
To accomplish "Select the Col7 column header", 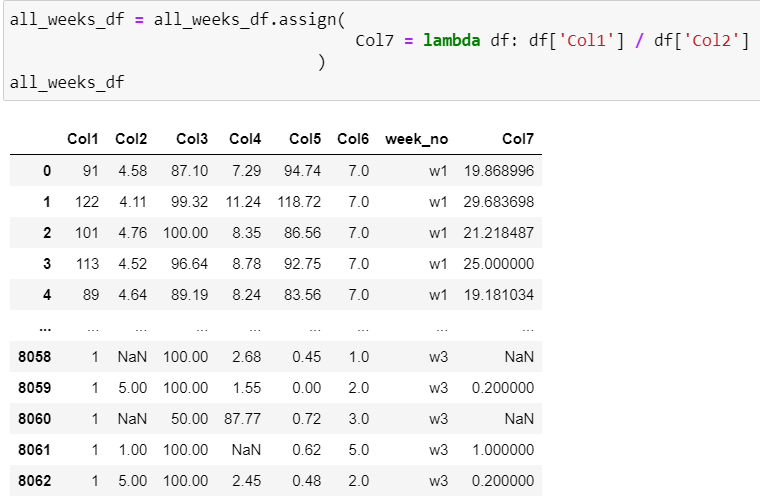I will [x=518, y=139].
